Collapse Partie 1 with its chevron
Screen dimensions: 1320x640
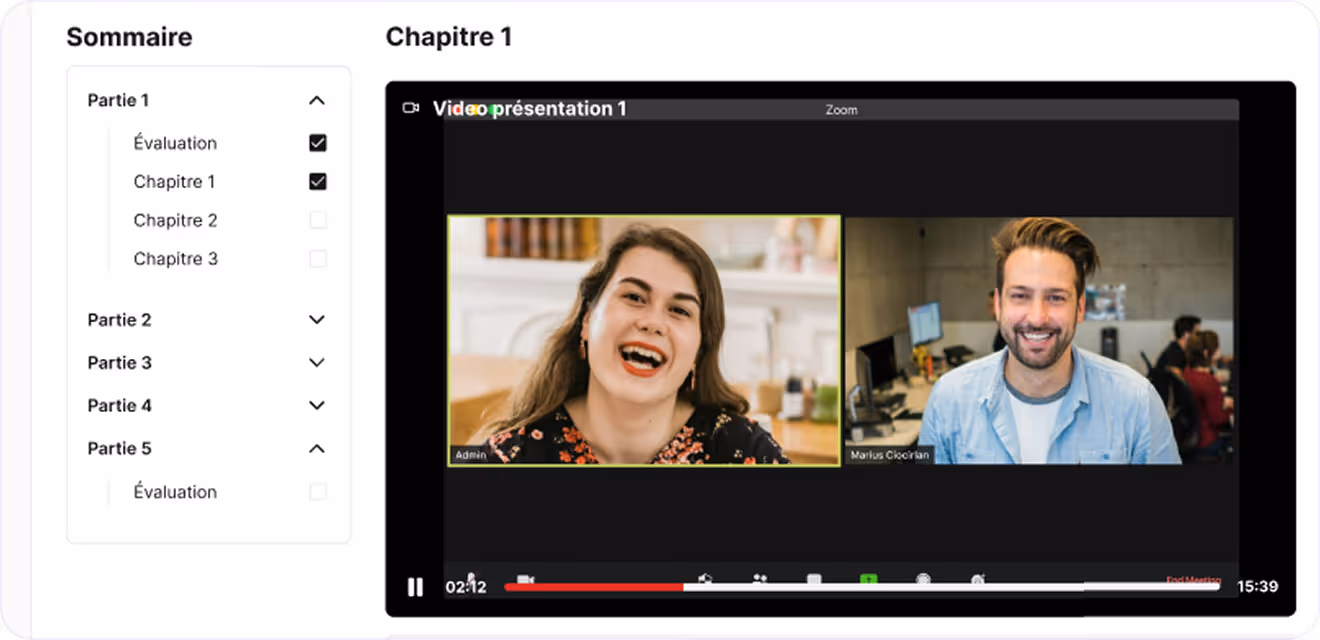[x=317, y=100]
